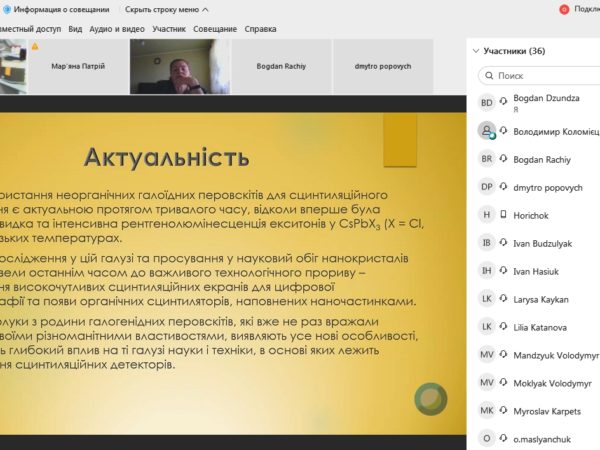600x450 pixels.
Task: Click Bogdan Dzundza's BD avatar
Action: [x=486, y=103]
